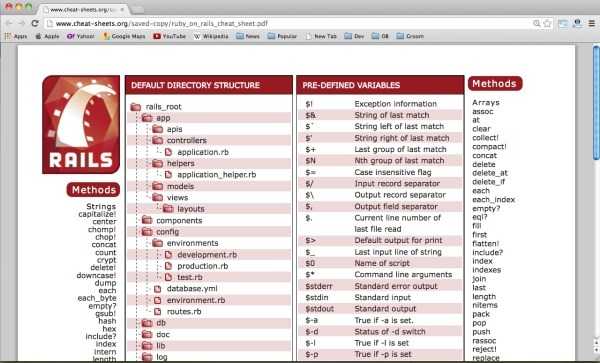Click the 'Input record separator' text
The image size is (600, 363).
click(x=397, y=183)
